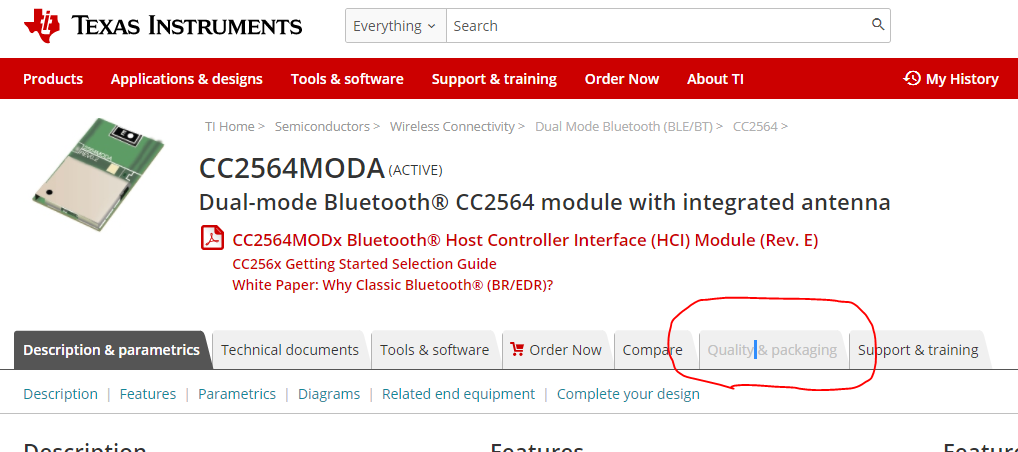Select the Quality & packaging tab
Viewport: 1018px width, 452px height.
coord(771,350)
